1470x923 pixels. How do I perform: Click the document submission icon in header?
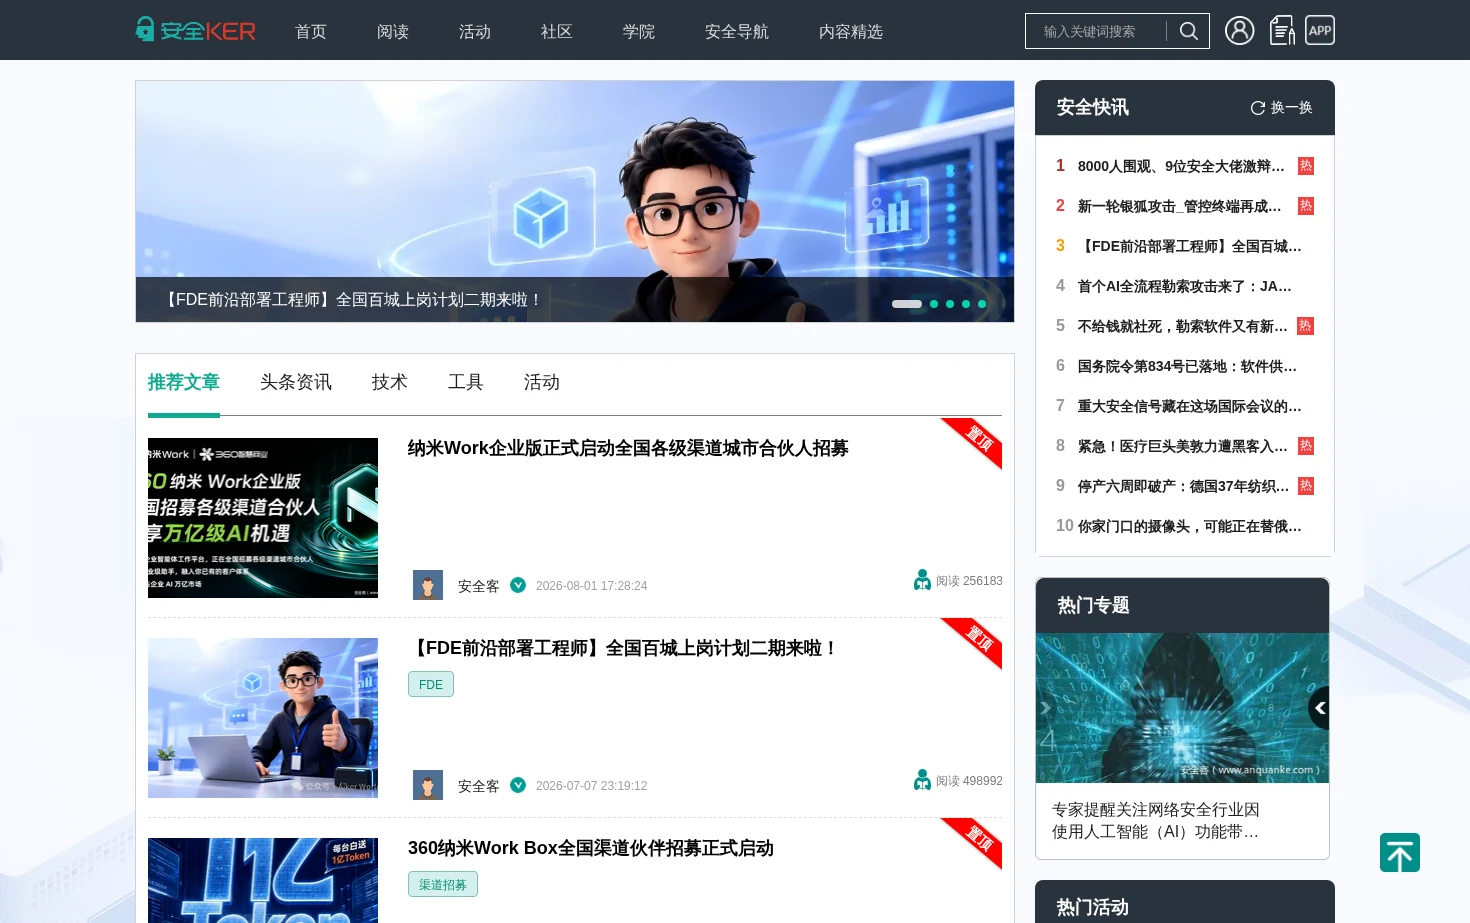click(1282, 31)
